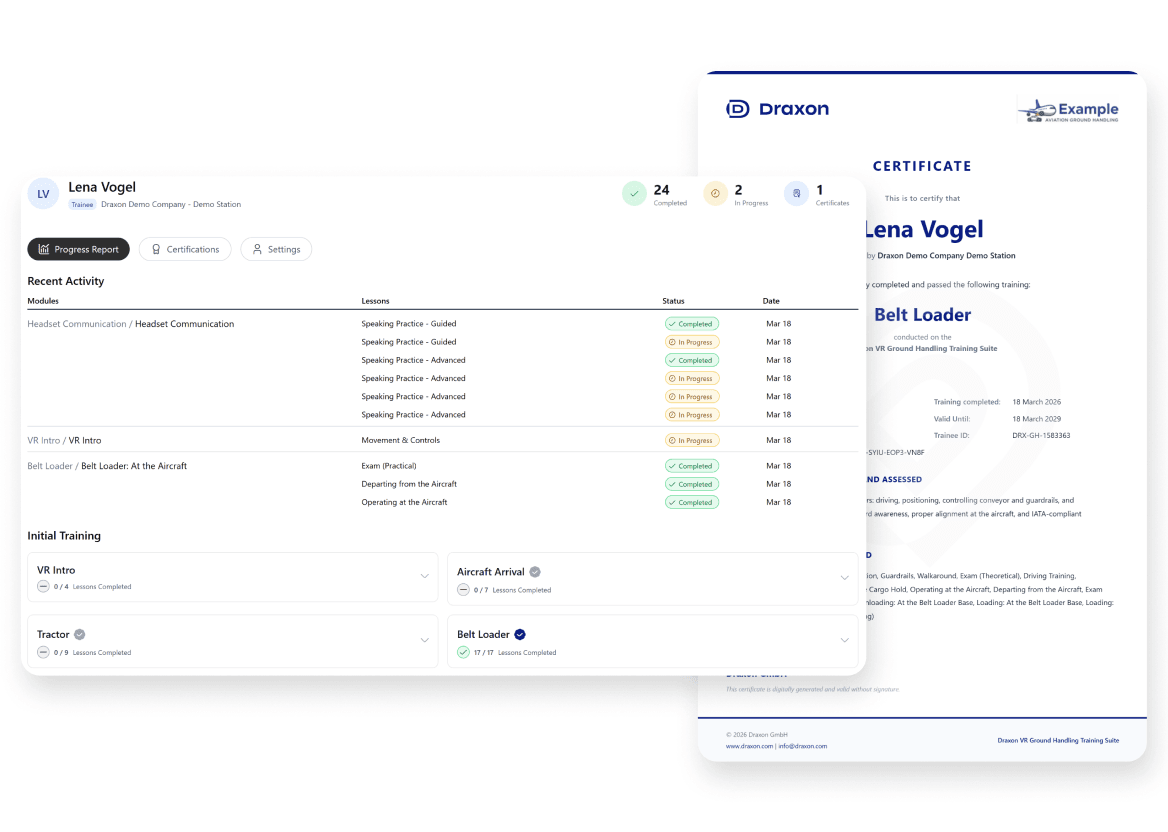Image resolution: width=1168 pixels, height=832 pixels.
Task: Expand the Belt Loader card chevron
Action: [x=844, y=640]
